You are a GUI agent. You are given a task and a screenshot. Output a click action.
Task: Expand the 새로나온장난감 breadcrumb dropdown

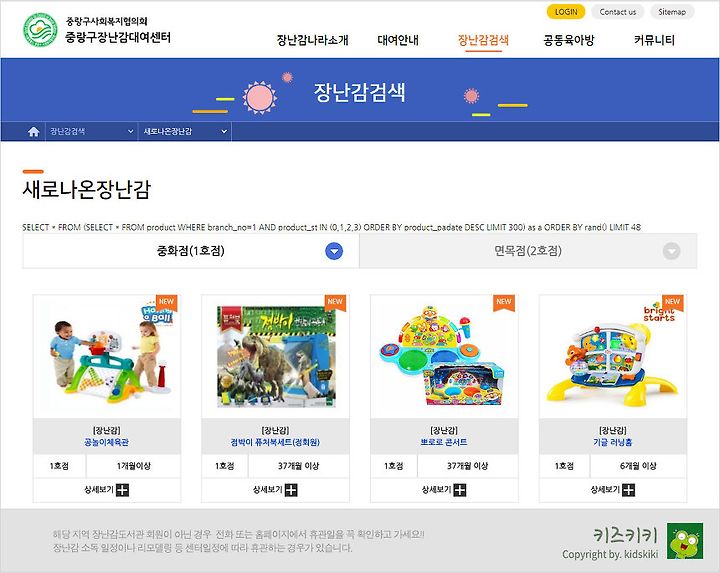(x=185, y=131)
